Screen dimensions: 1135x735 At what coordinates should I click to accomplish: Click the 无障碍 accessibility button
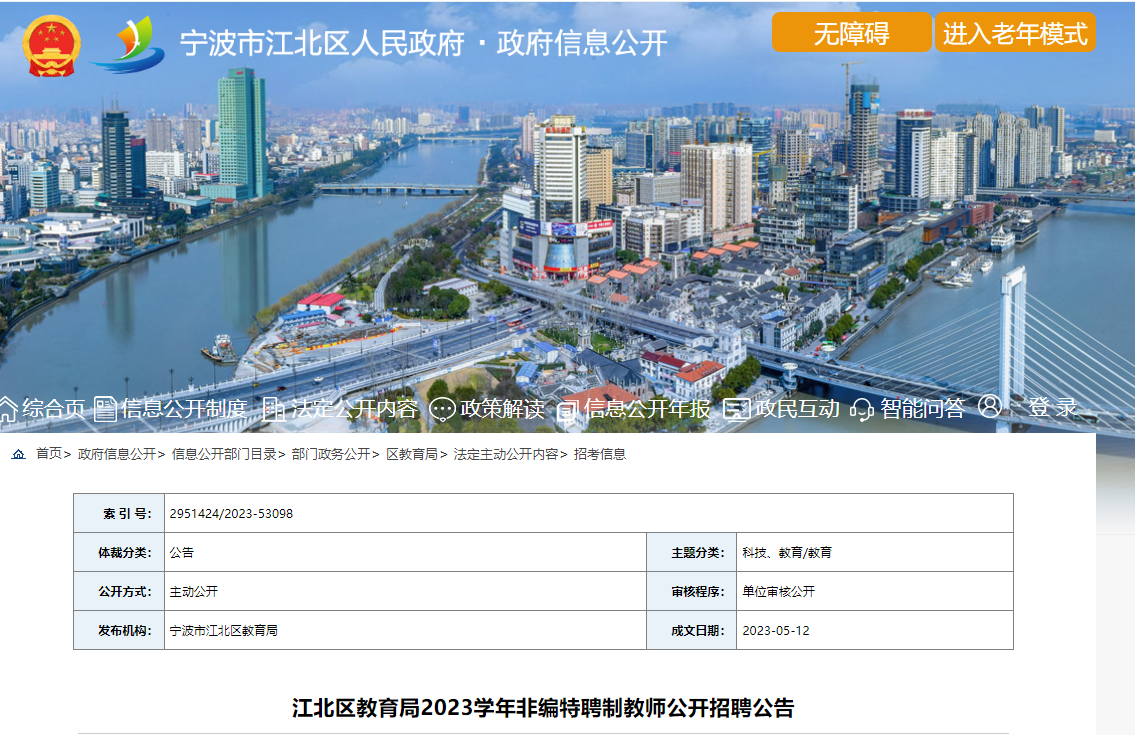coord(851,33)
